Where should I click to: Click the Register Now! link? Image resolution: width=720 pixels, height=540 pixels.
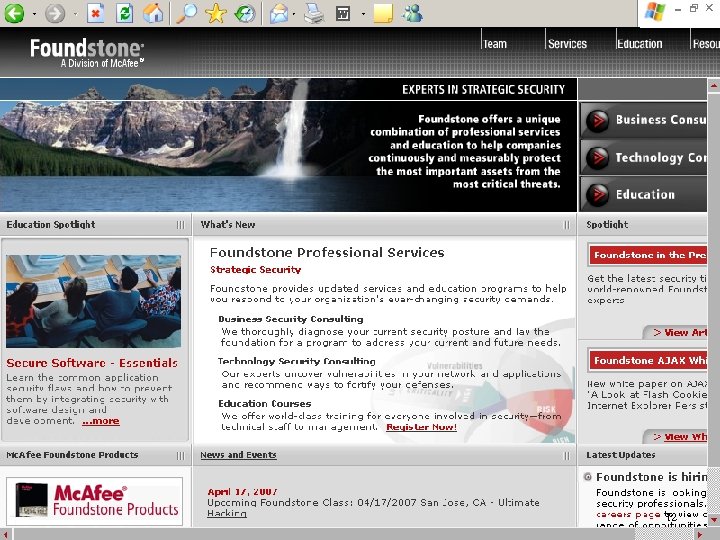422,427
